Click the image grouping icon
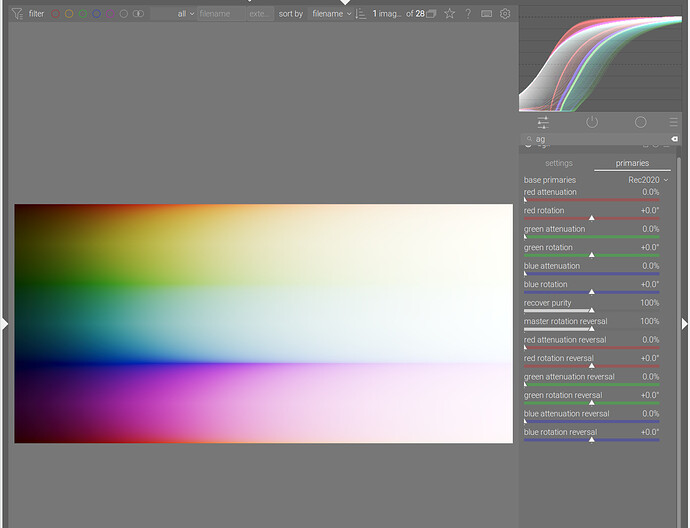The height and width of the screenshot is (528, 690). tap(432, 14)
